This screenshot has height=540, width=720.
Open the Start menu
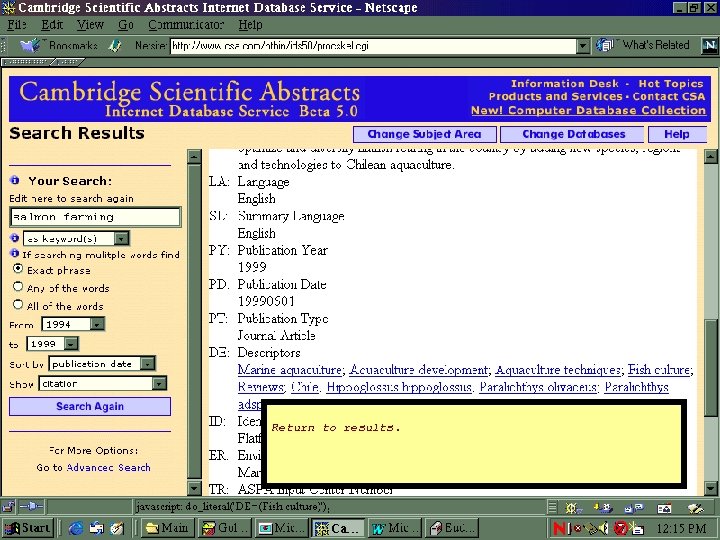(28, 529)
